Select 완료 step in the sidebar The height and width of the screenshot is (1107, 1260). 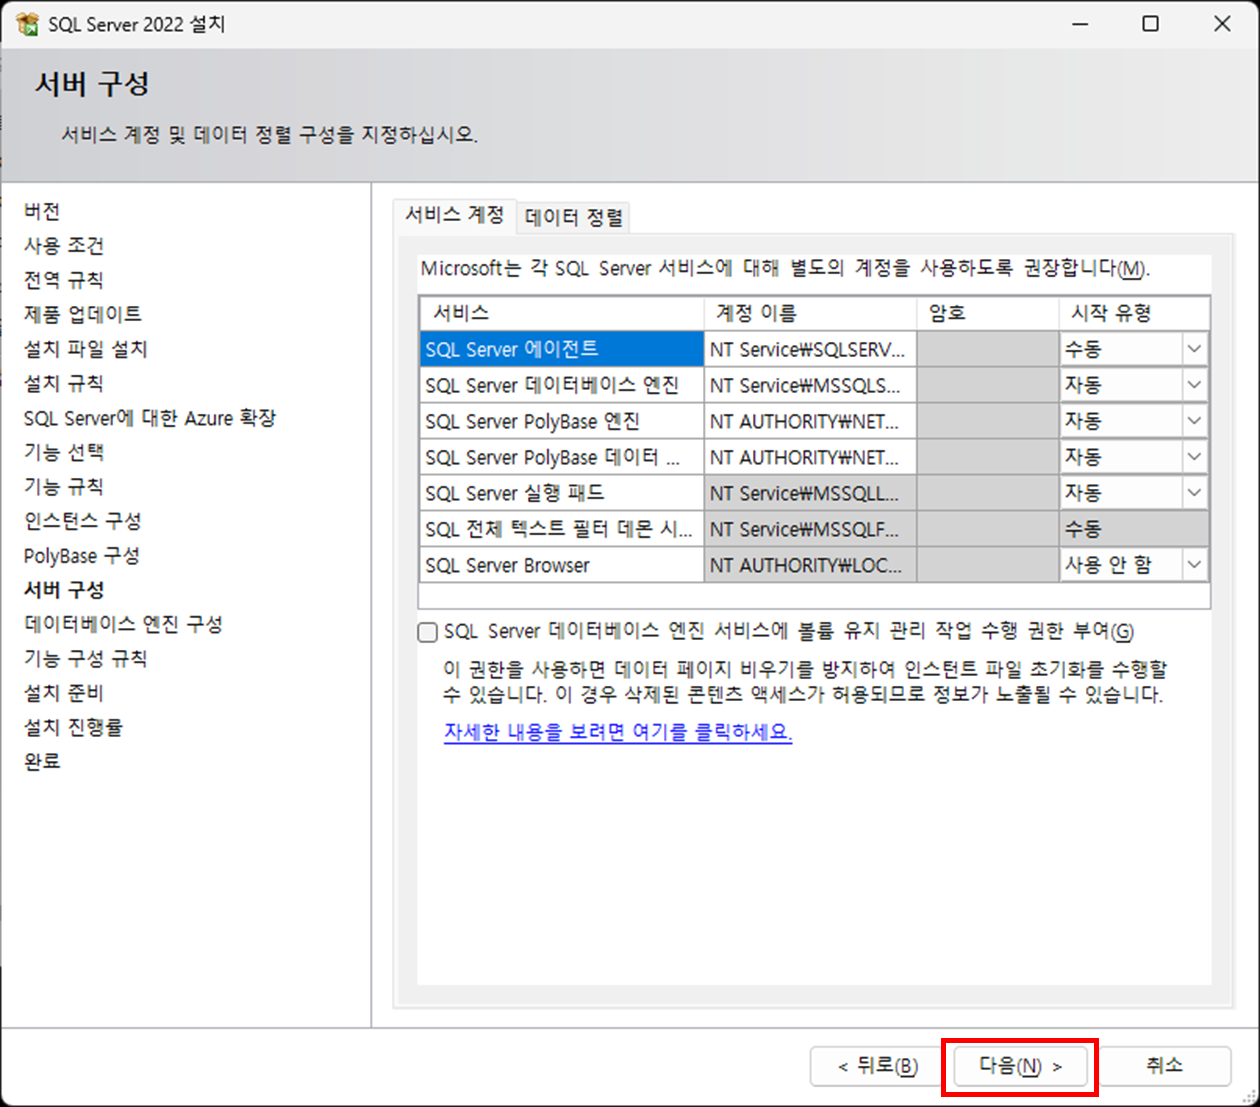tap(42, 761)
